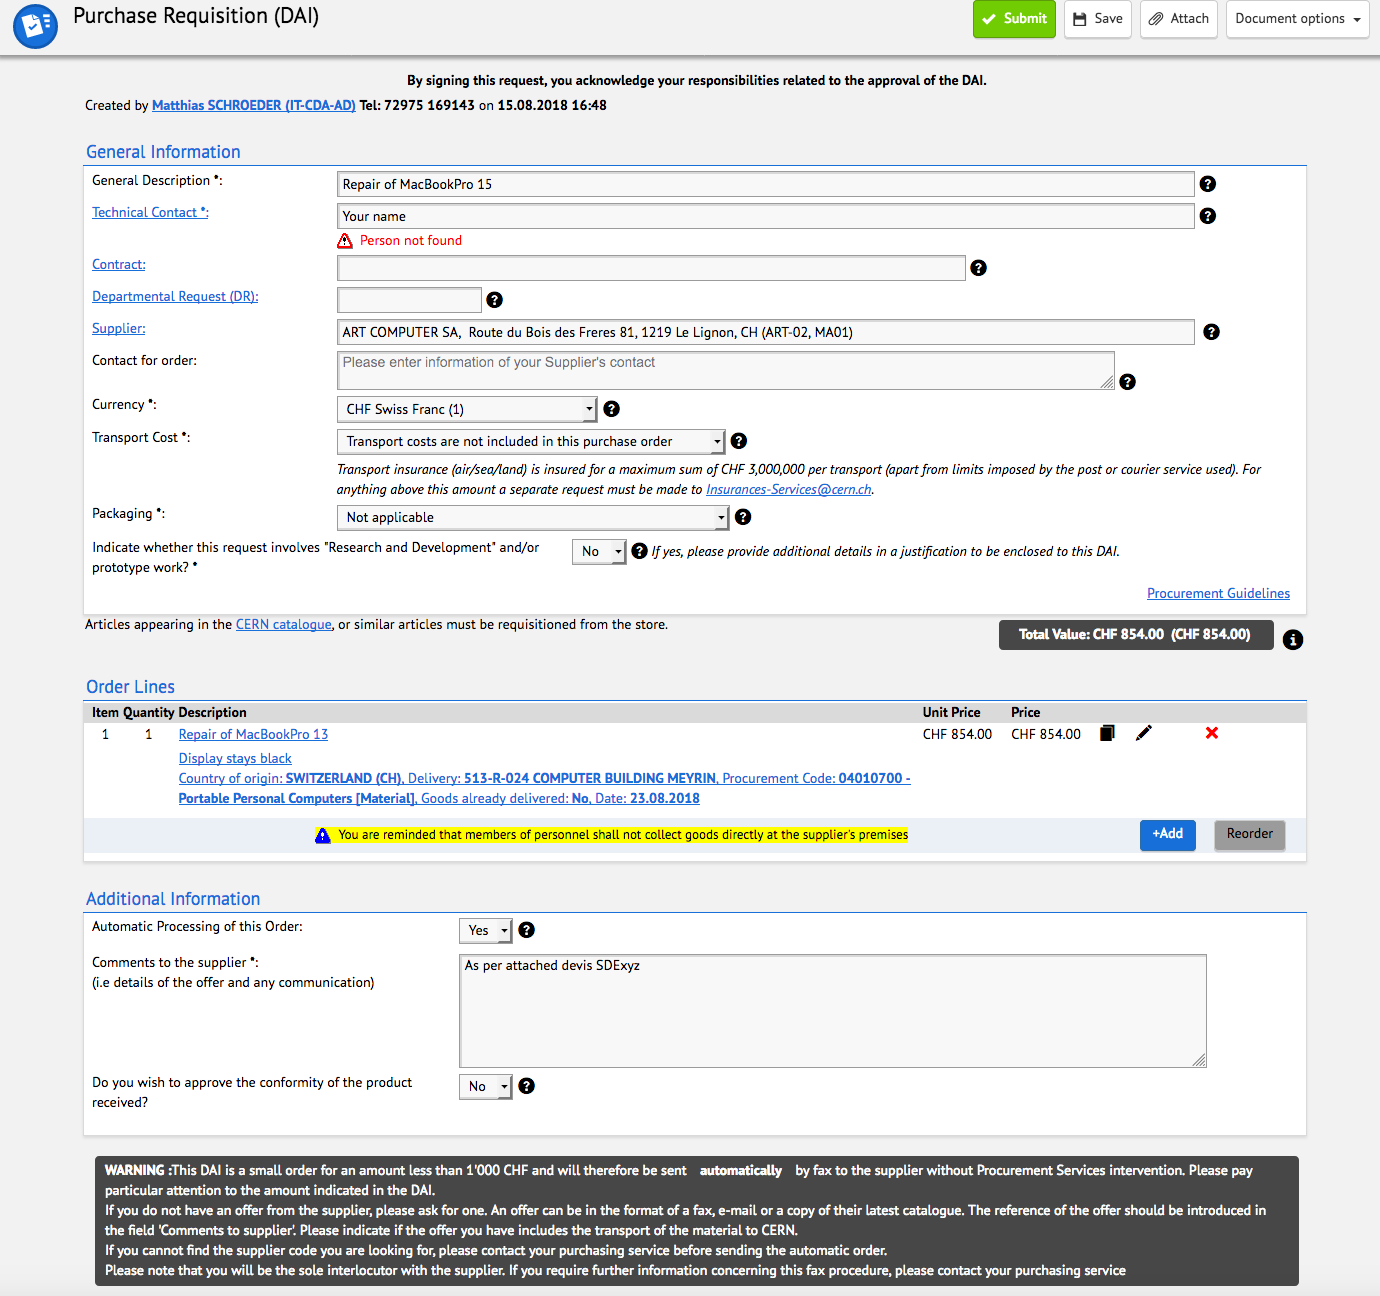
Task: Expand the Document options menu
Action: click(1297, 19)
